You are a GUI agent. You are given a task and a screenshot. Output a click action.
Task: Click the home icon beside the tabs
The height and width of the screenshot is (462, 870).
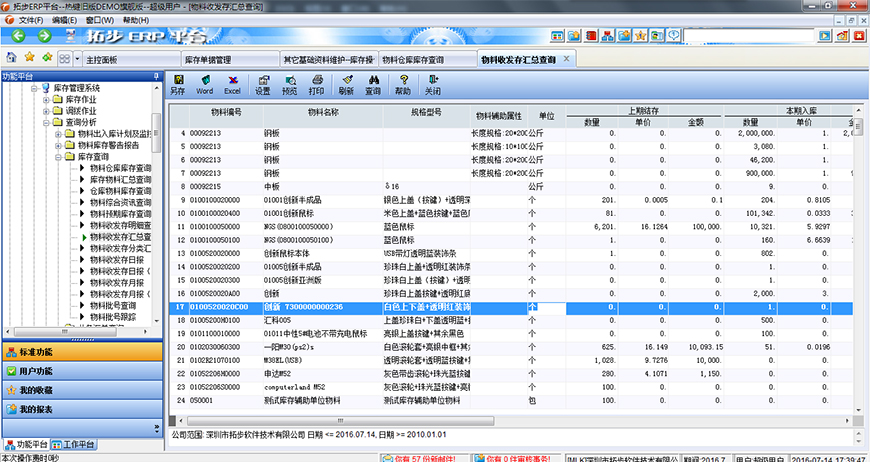pyautogui.click(x=11, y=58)
